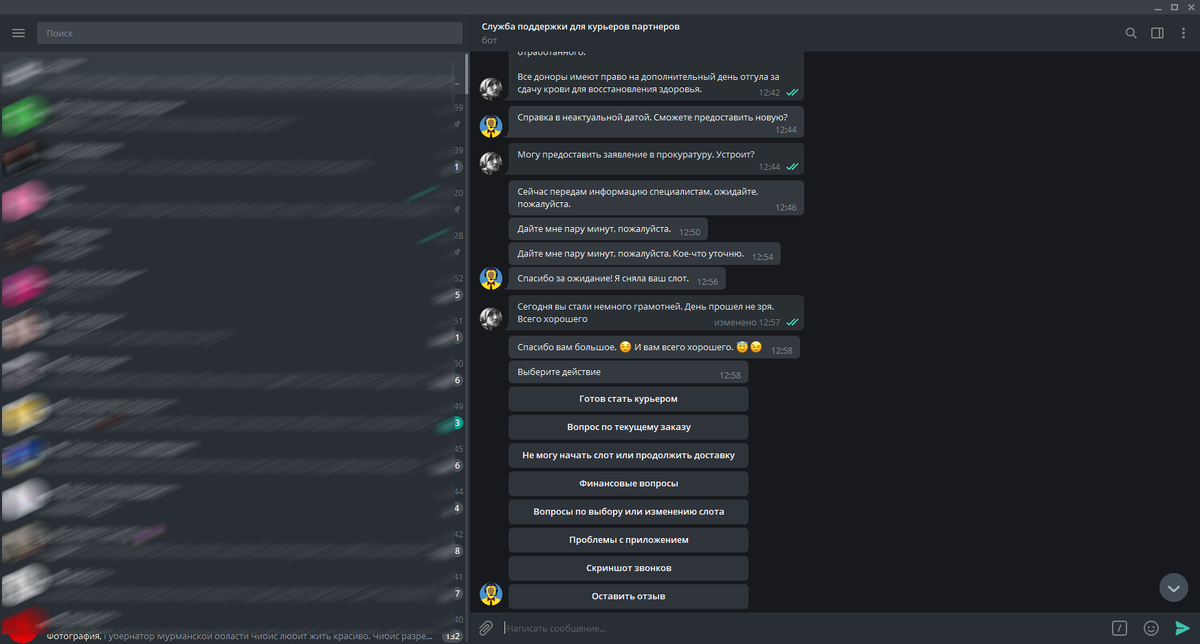
Task: Open the emoji picker
Action: [1151, 628]
